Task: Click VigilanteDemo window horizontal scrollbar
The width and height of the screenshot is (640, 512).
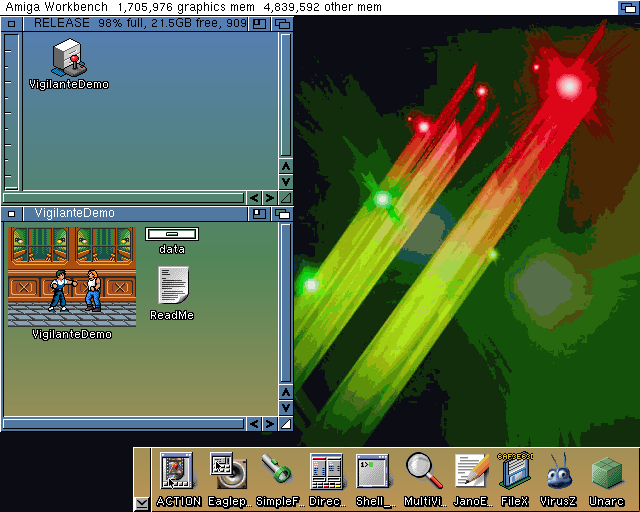Action: tap(124, 424)
